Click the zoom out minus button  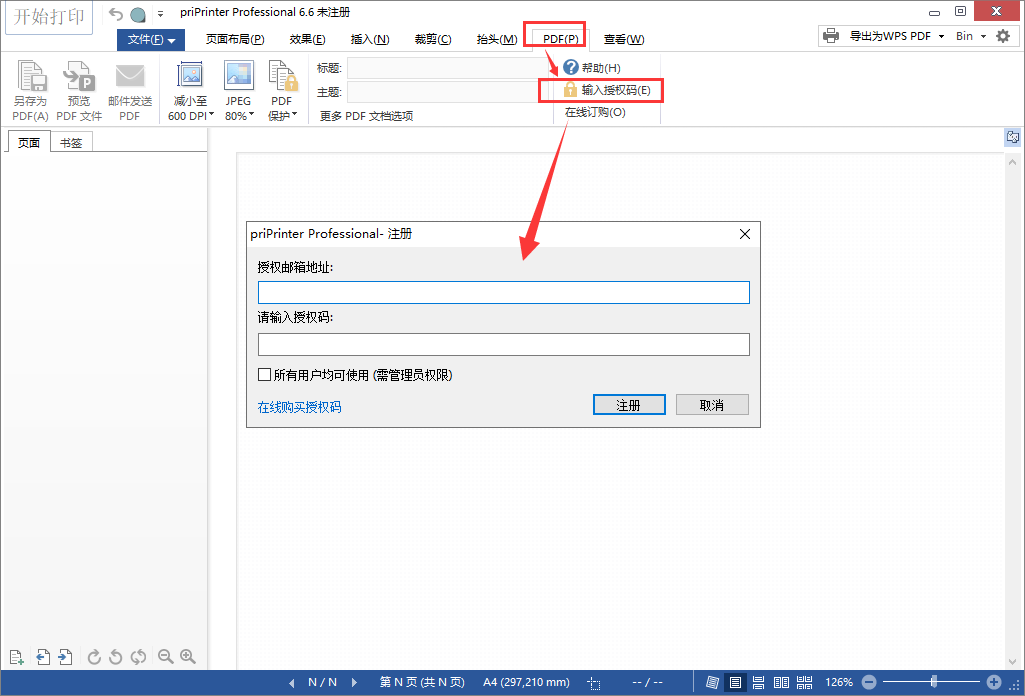(x=869, y=682)
